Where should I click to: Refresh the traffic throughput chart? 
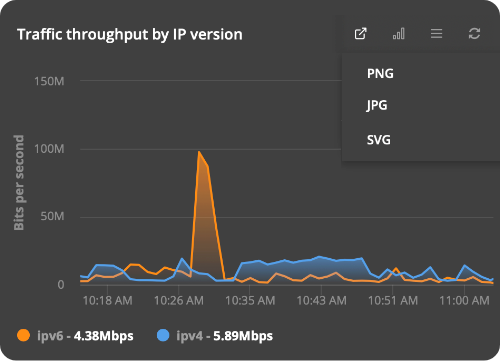tap(474, 34)
